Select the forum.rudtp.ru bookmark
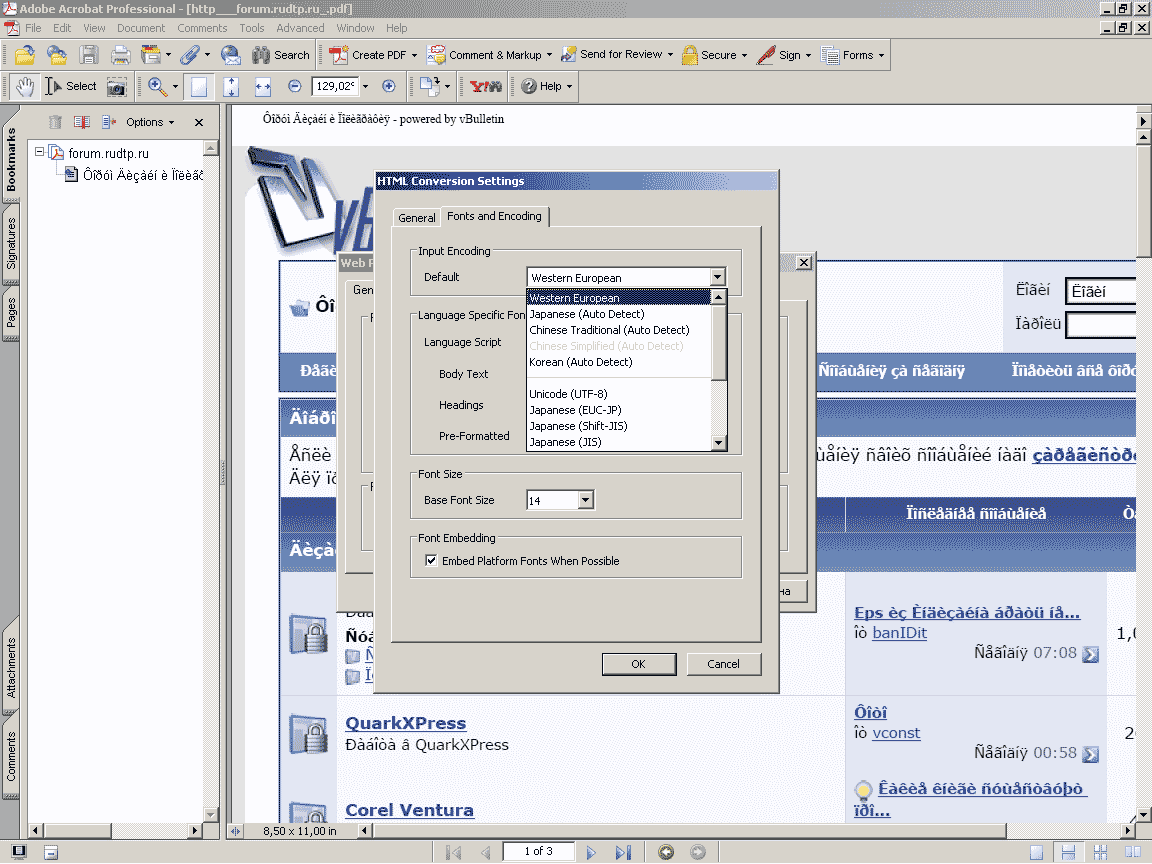Image resolution: width=1152 pixels, height=864 pixels. 109,153
